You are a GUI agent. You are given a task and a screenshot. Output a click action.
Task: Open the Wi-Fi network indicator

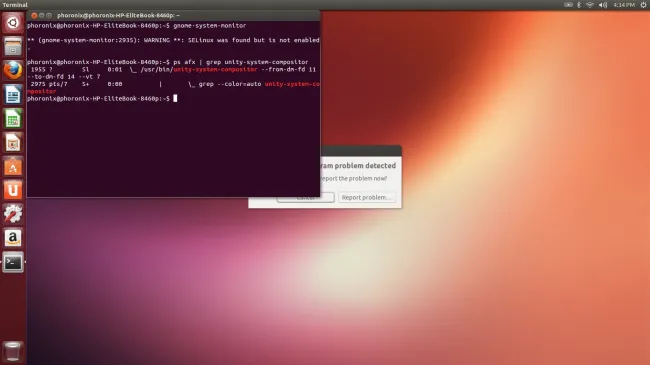[x=590, y=5]
